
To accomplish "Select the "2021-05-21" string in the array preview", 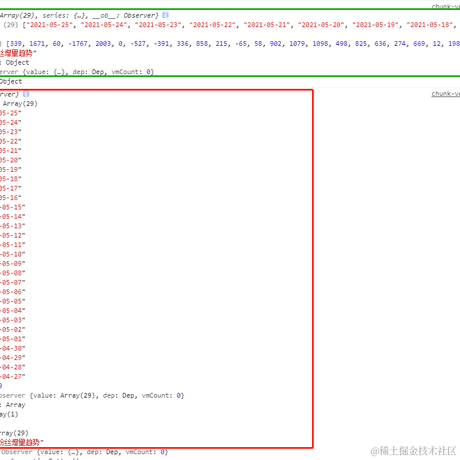I will point(266,25).
